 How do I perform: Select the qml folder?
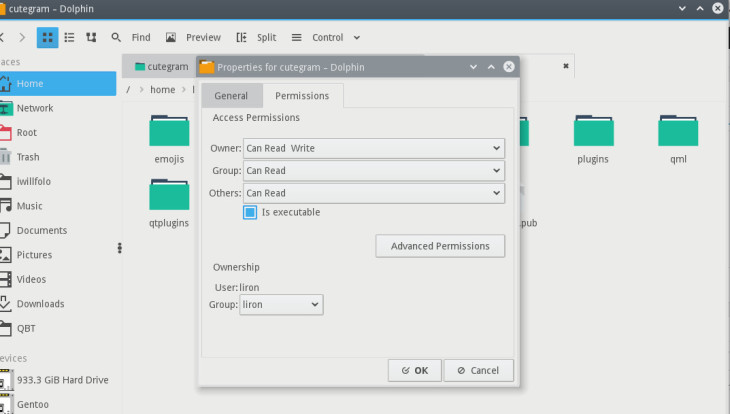coord(678,140)
